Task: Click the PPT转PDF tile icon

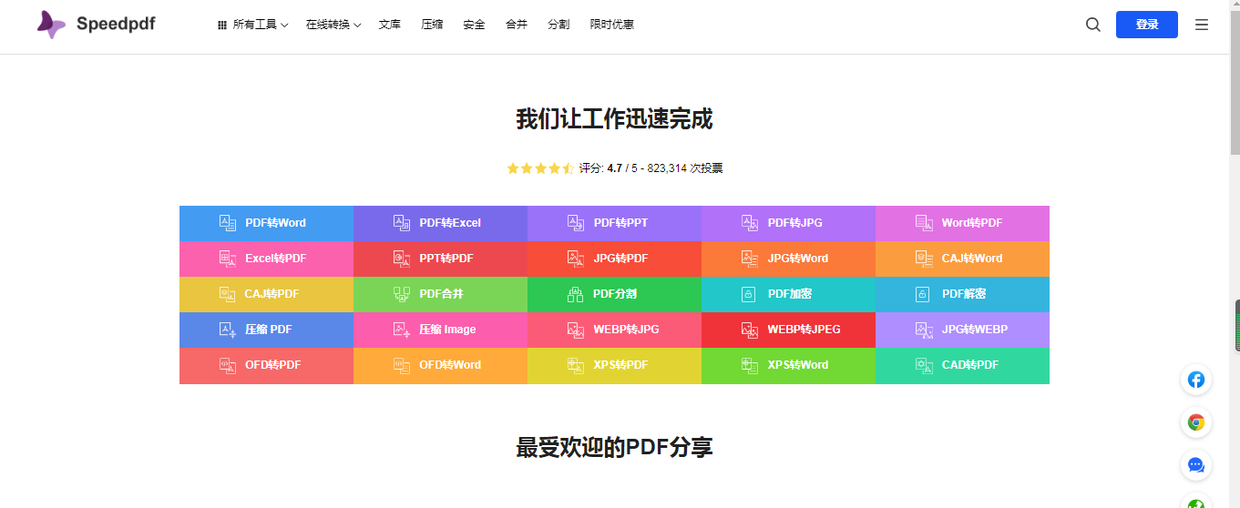Action: (402, 258)
